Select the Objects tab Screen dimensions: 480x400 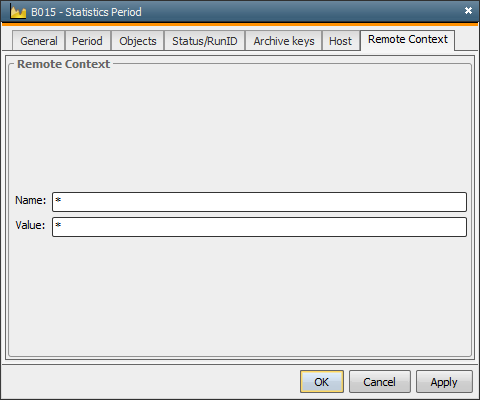(x=138, y=41)
